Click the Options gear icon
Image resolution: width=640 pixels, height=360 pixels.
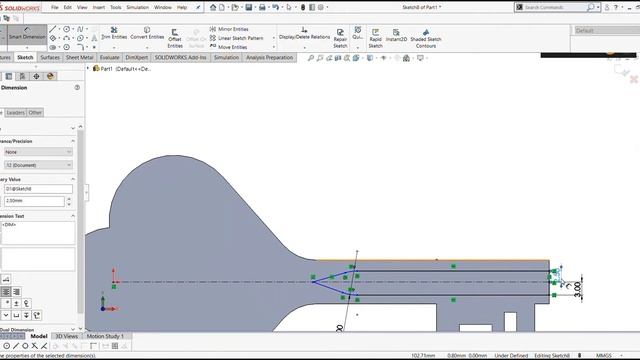tap(321, 7)
